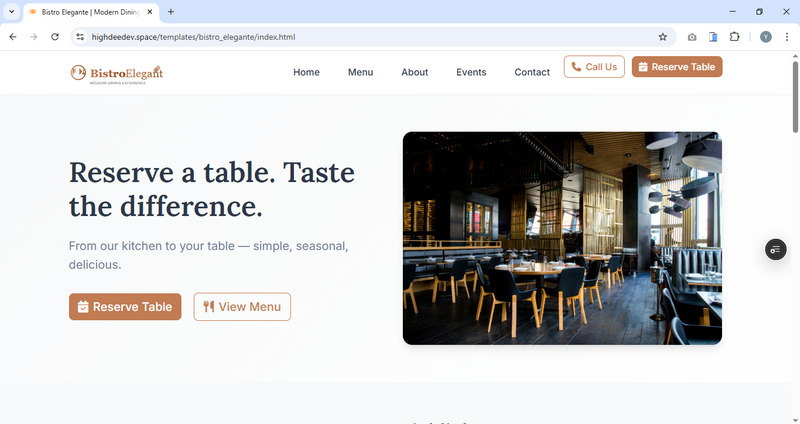Image resolution: width=800 pixels, height=424 pixels.
Task: Click the tagline 'From our kitchen to your table'
Action: (x=152, y=246)
